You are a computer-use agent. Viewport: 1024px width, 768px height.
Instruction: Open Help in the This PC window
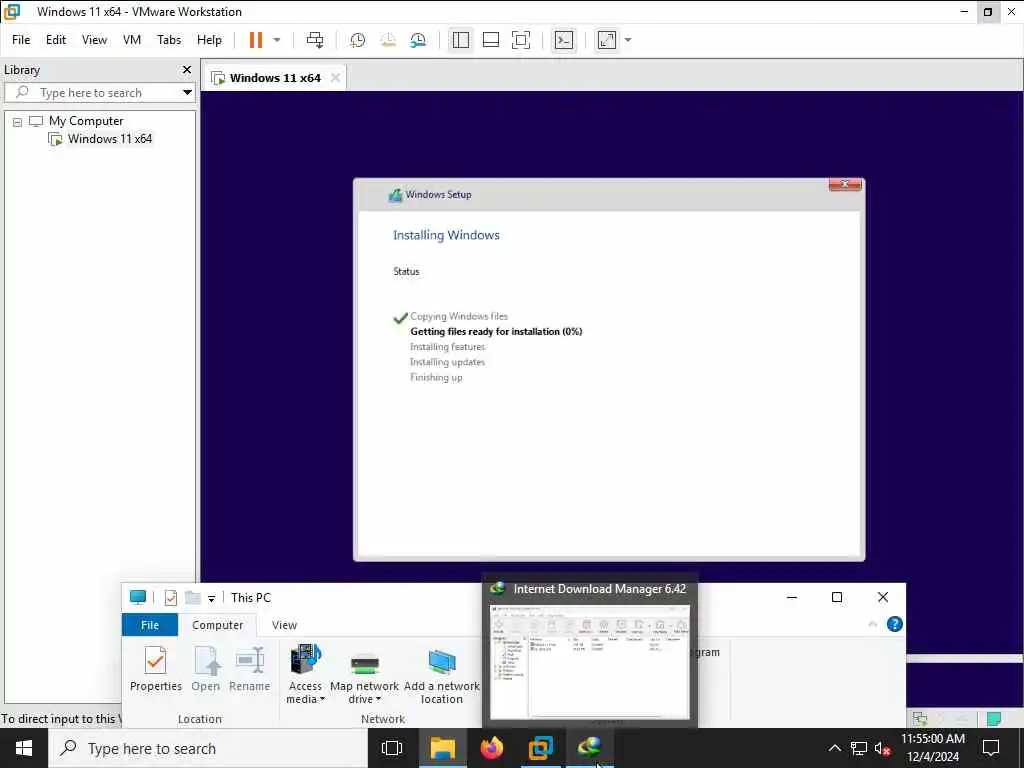(895, 624)
